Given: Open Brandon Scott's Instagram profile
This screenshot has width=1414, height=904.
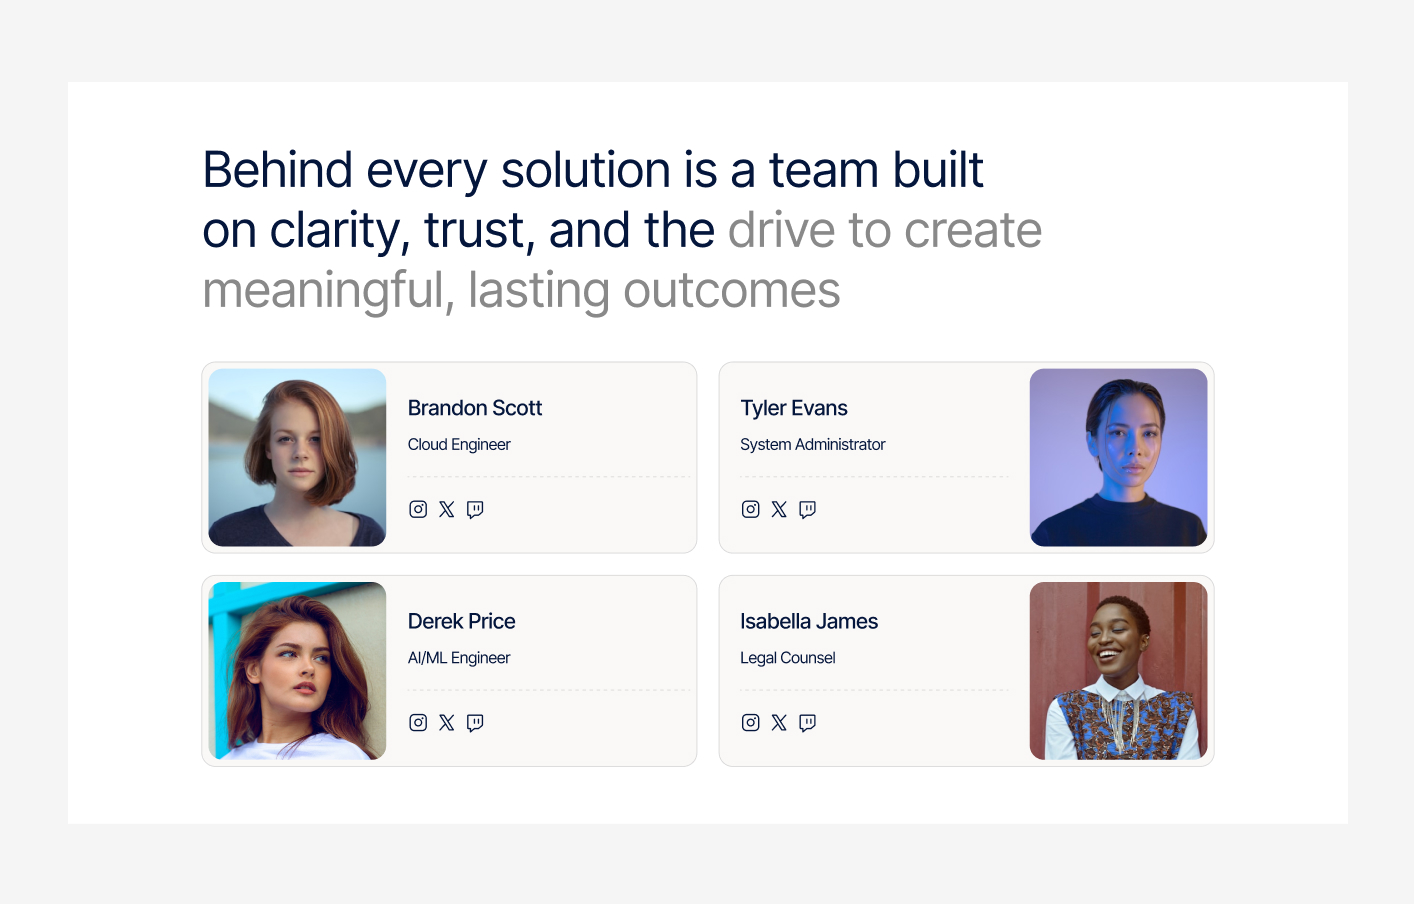Looking at the screenshot, I should pos(417,509).
